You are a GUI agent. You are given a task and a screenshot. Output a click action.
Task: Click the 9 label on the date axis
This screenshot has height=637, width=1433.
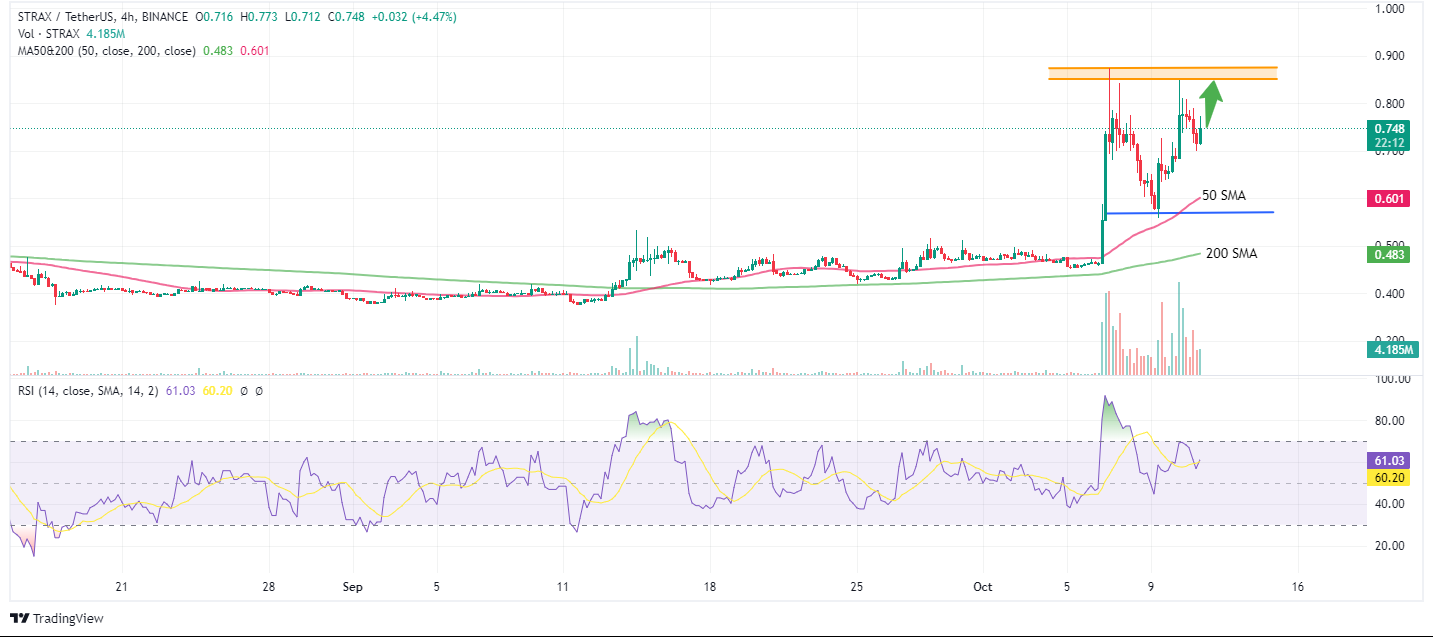1151,586
